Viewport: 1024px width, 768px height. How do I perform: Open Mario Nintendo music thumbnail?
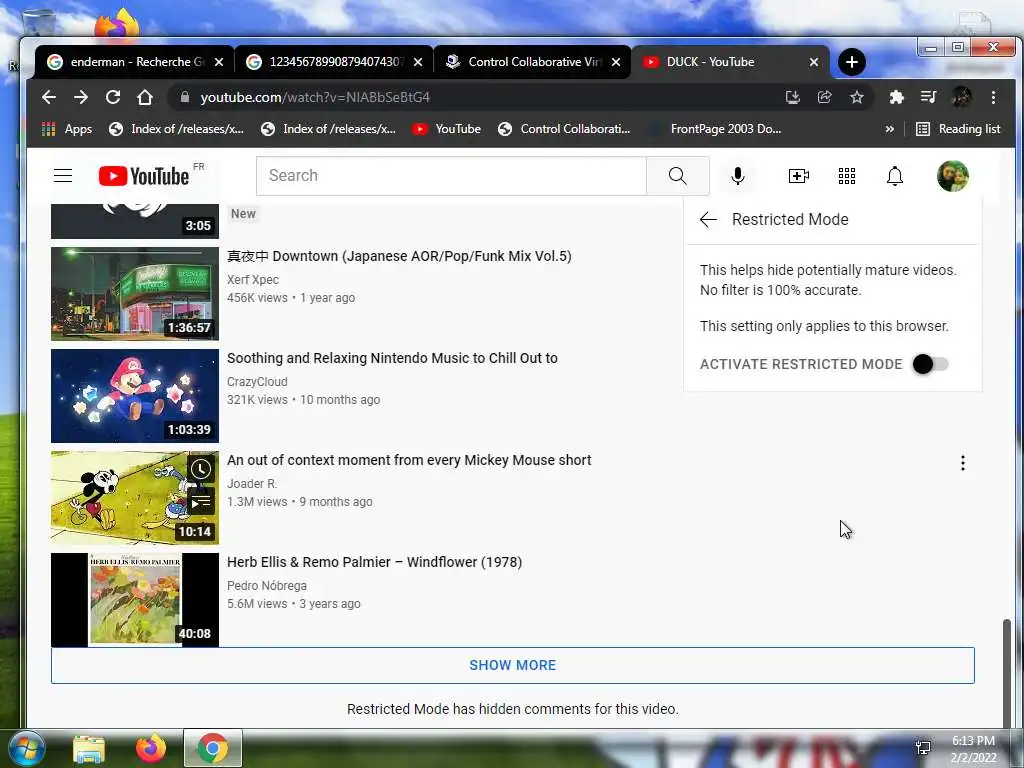click(x=135, y=396)
